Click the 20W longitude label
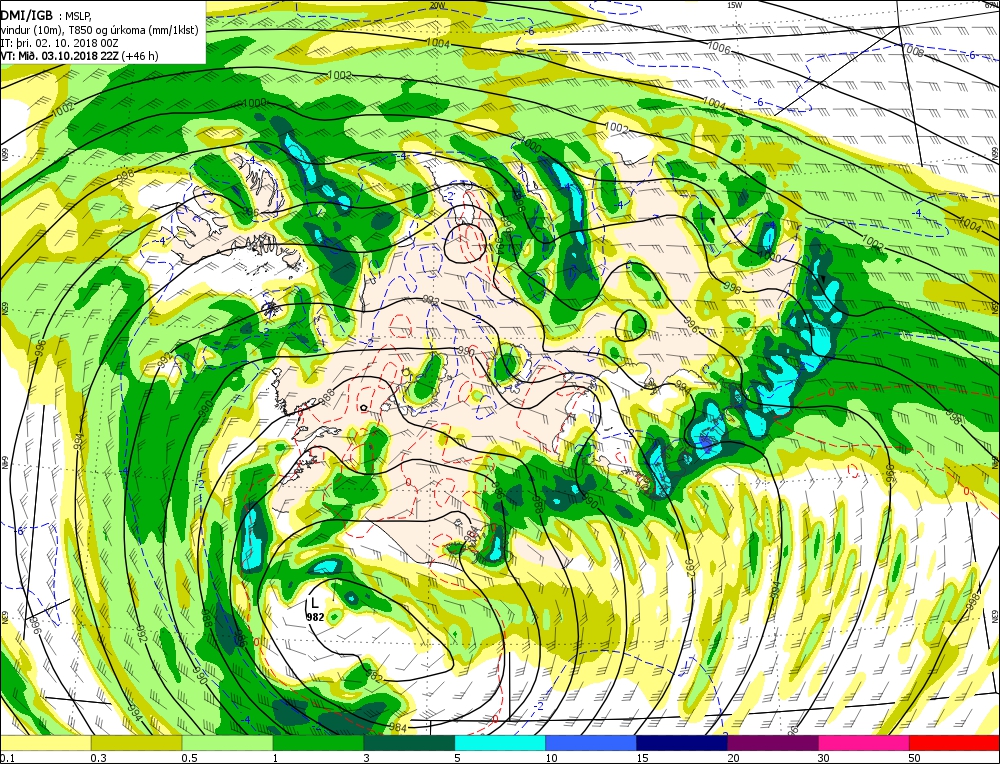Image resolution: width=1000 pixels, height=764 pixels. (x=437, y=5)
